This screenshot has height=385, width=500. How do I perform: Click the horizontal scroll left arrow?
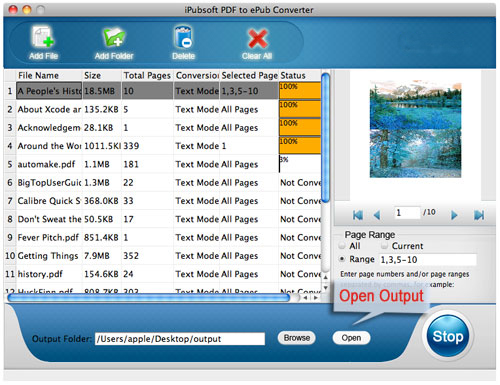pos(306,298)
